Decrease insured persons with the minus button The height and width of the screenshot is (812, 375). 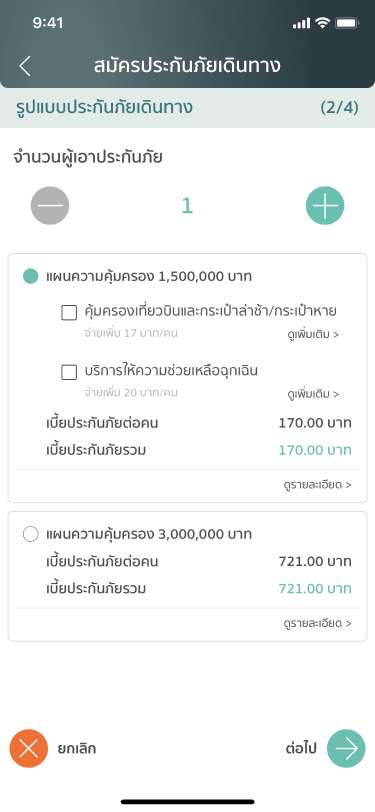click(50, 206)
